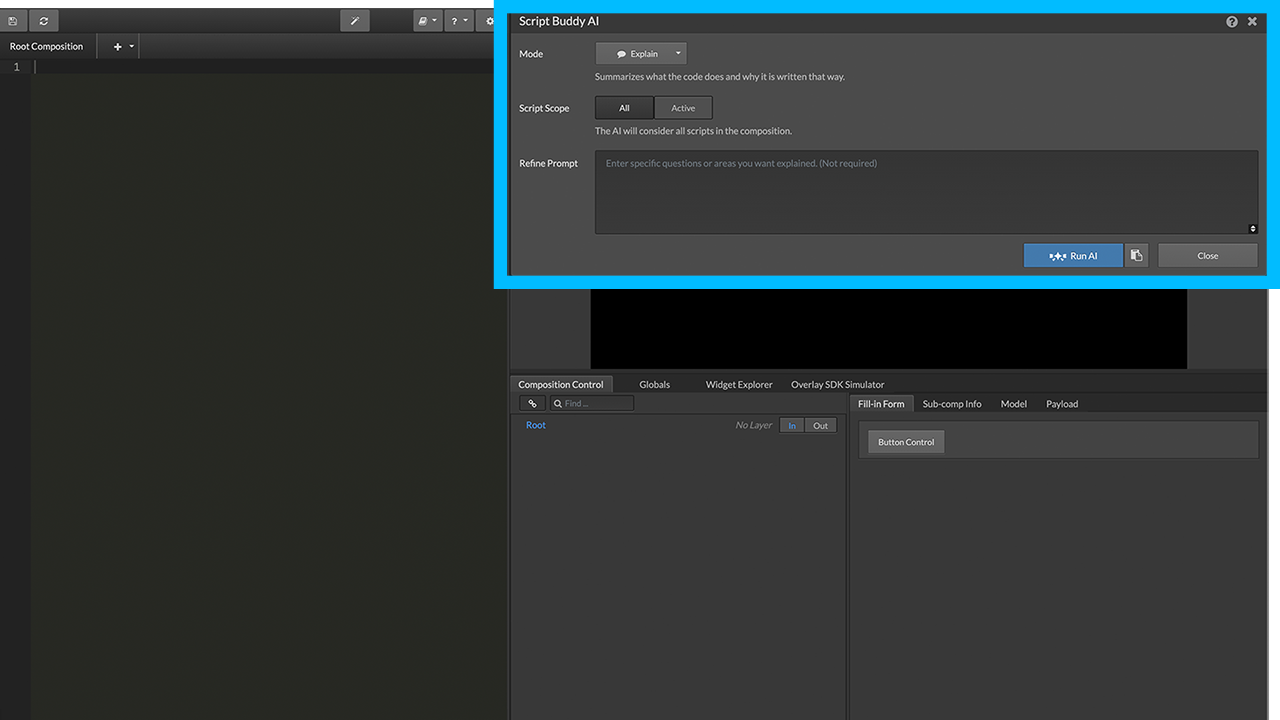The width and height of the screenshot is (1280, 720).
Task: Click the Out button for Root
Action: coord(820,426)
